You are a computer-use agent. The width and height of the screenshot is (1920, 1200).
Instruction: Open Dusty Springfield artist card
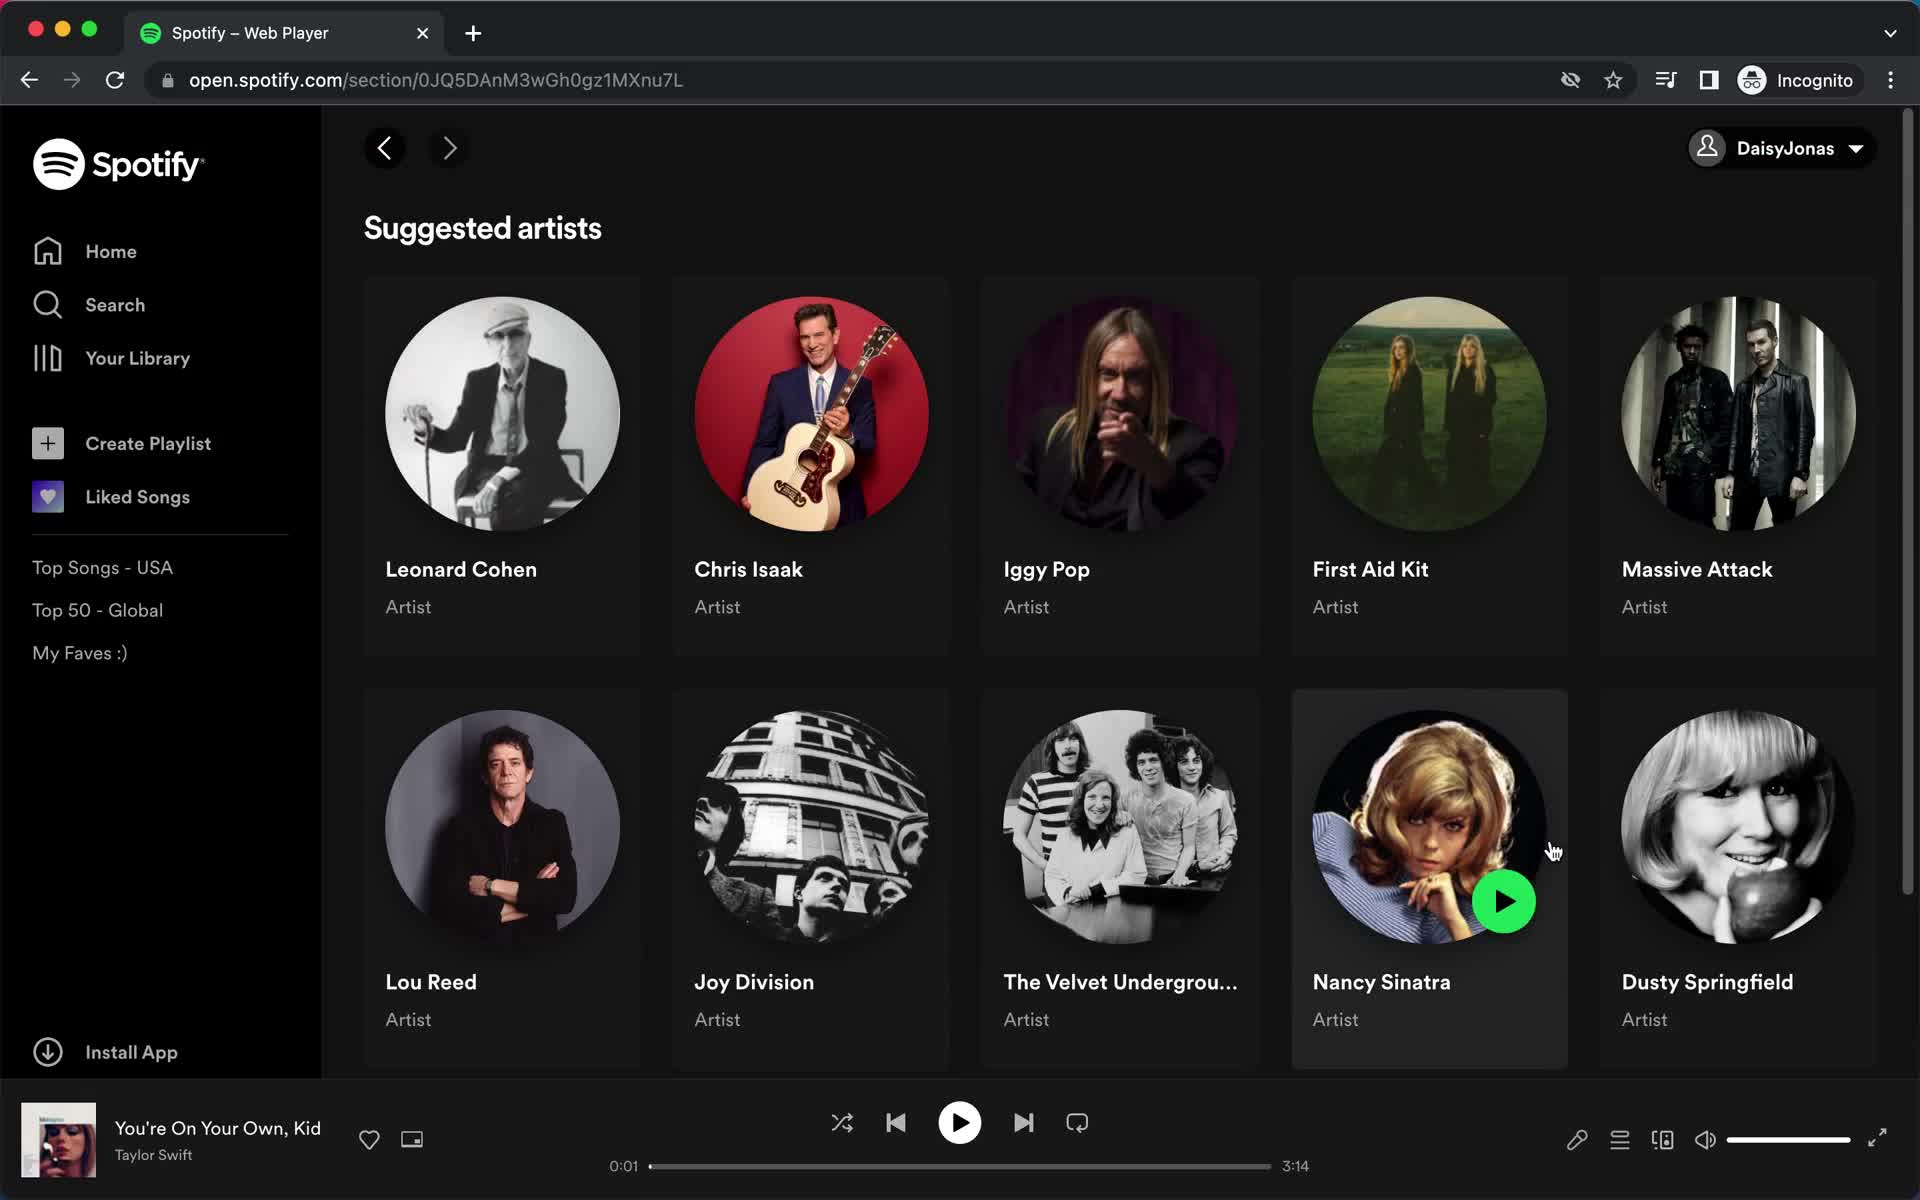tap(1738, 879)
